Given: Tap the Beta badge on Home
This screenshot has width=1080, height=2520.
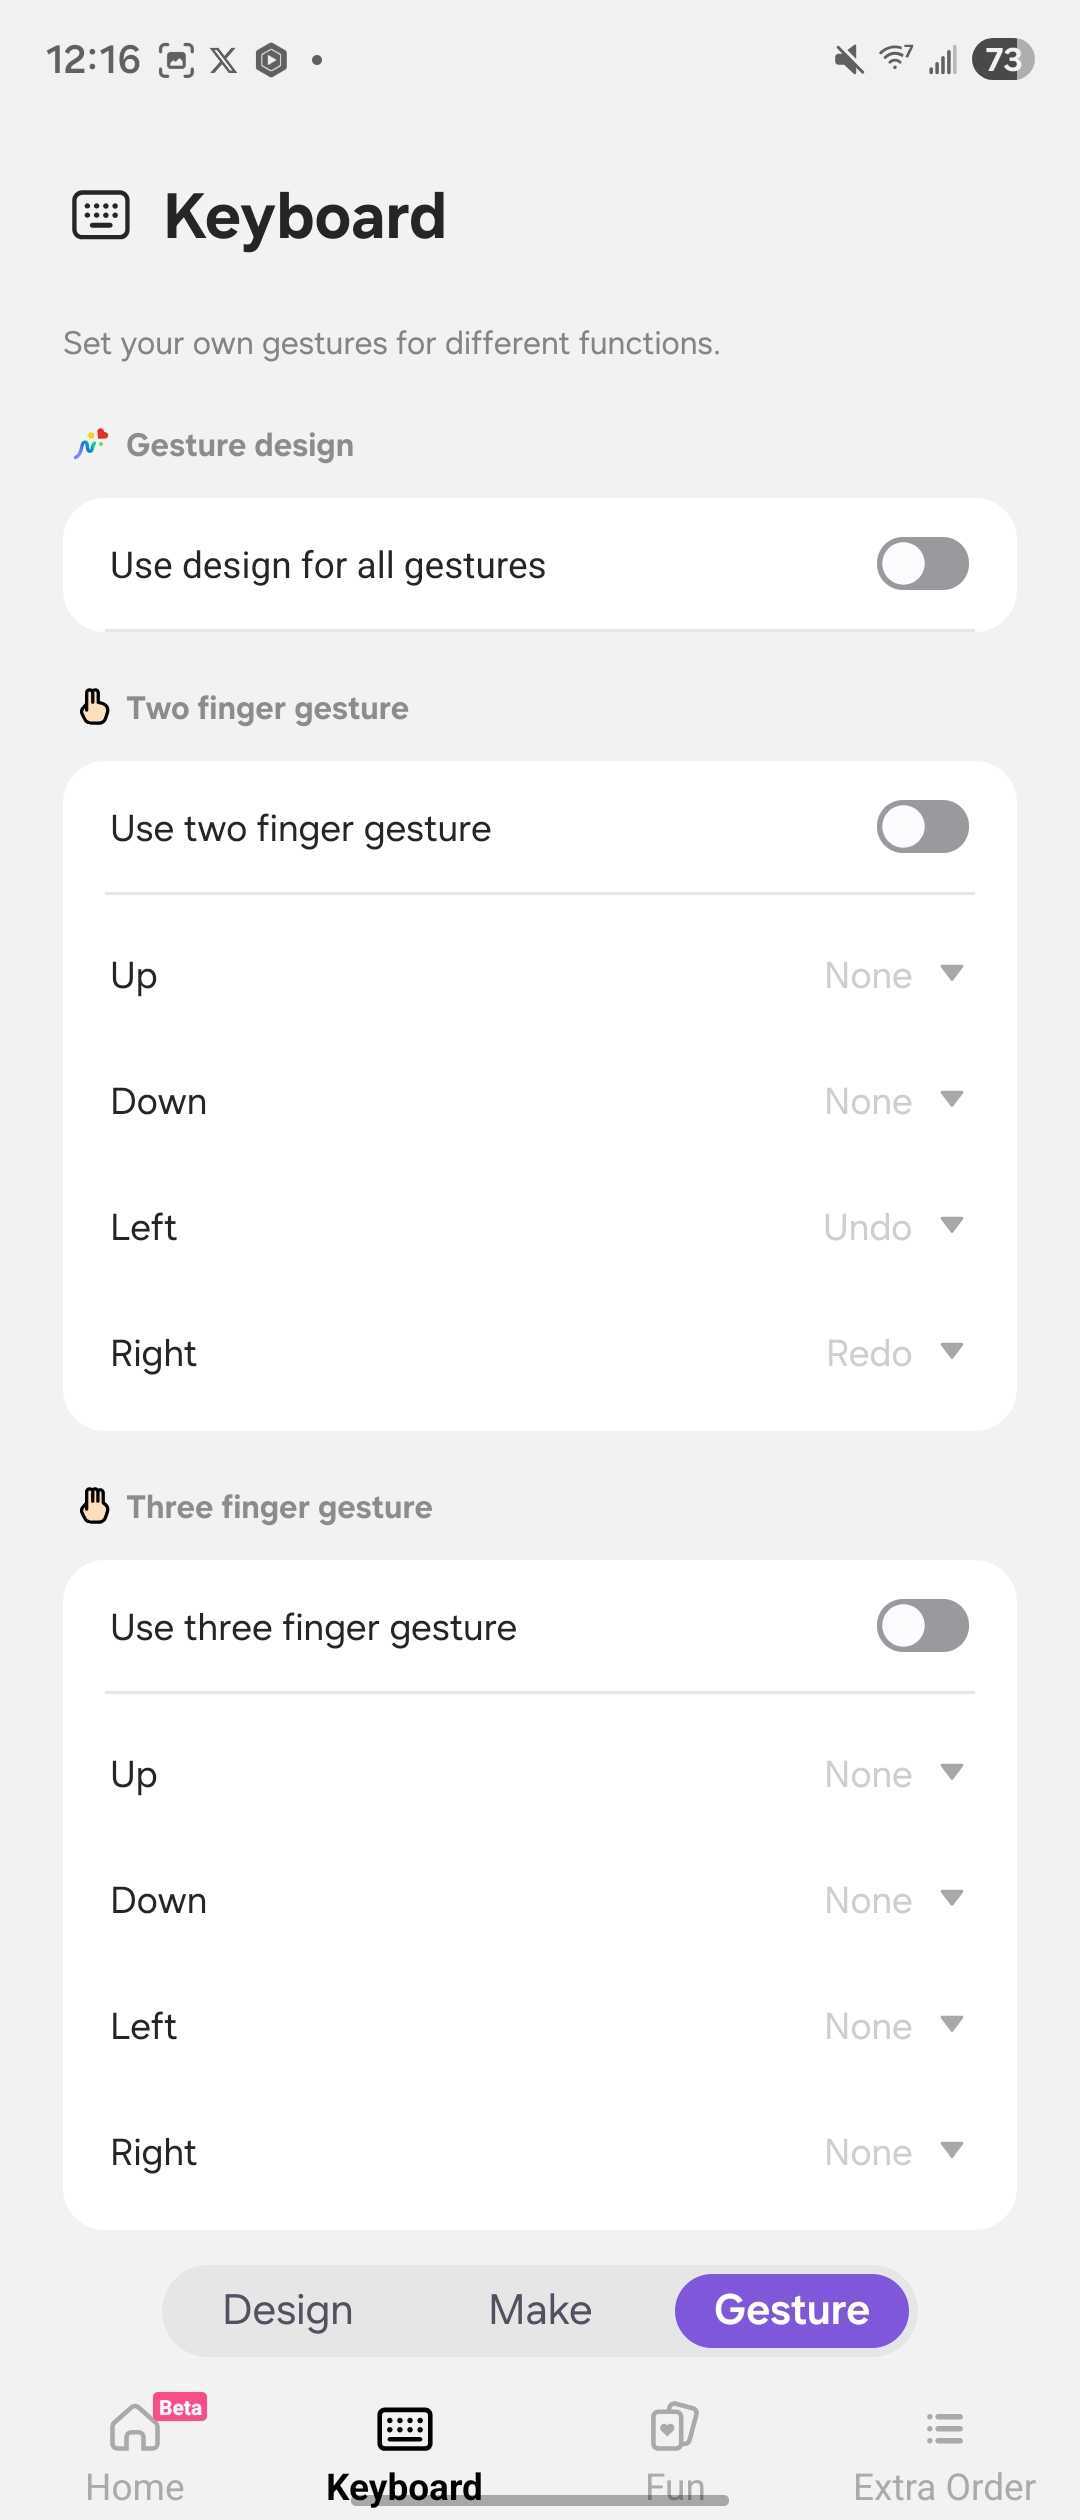Looking at the screenshot, I should [x=180, y=2407].
